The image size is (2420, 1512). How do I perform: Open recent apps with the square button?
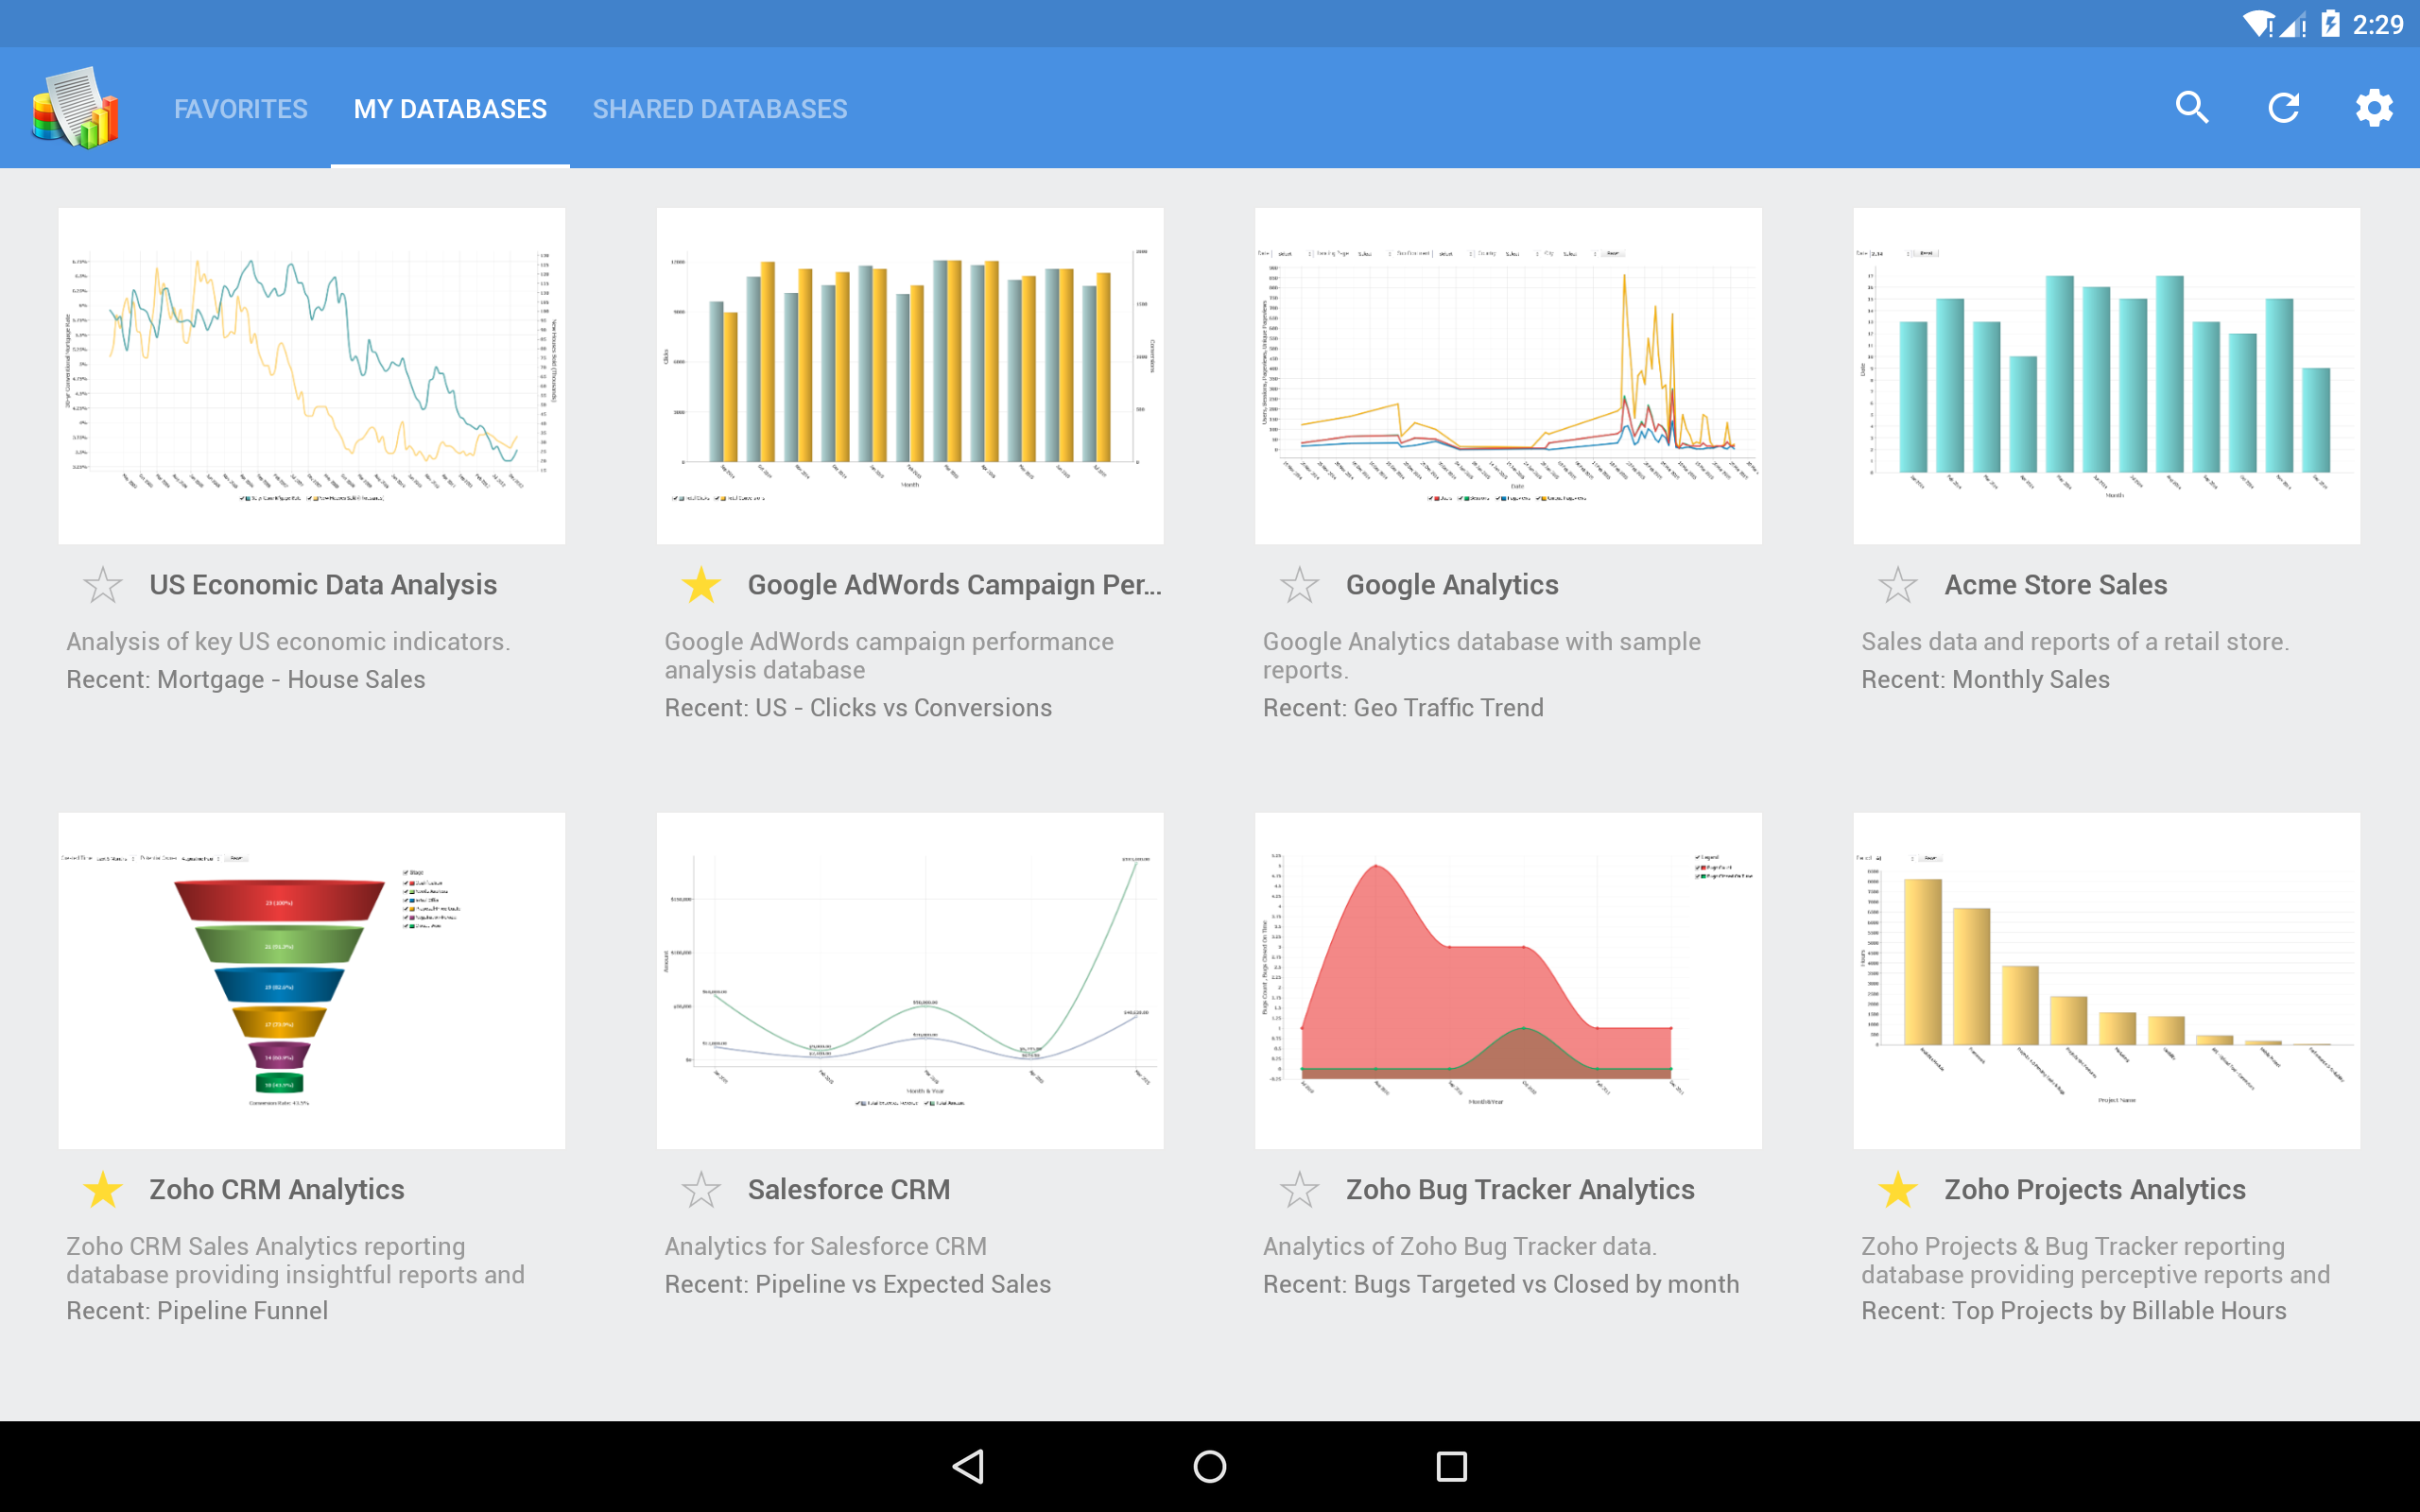click(x=1451, y=1465)
